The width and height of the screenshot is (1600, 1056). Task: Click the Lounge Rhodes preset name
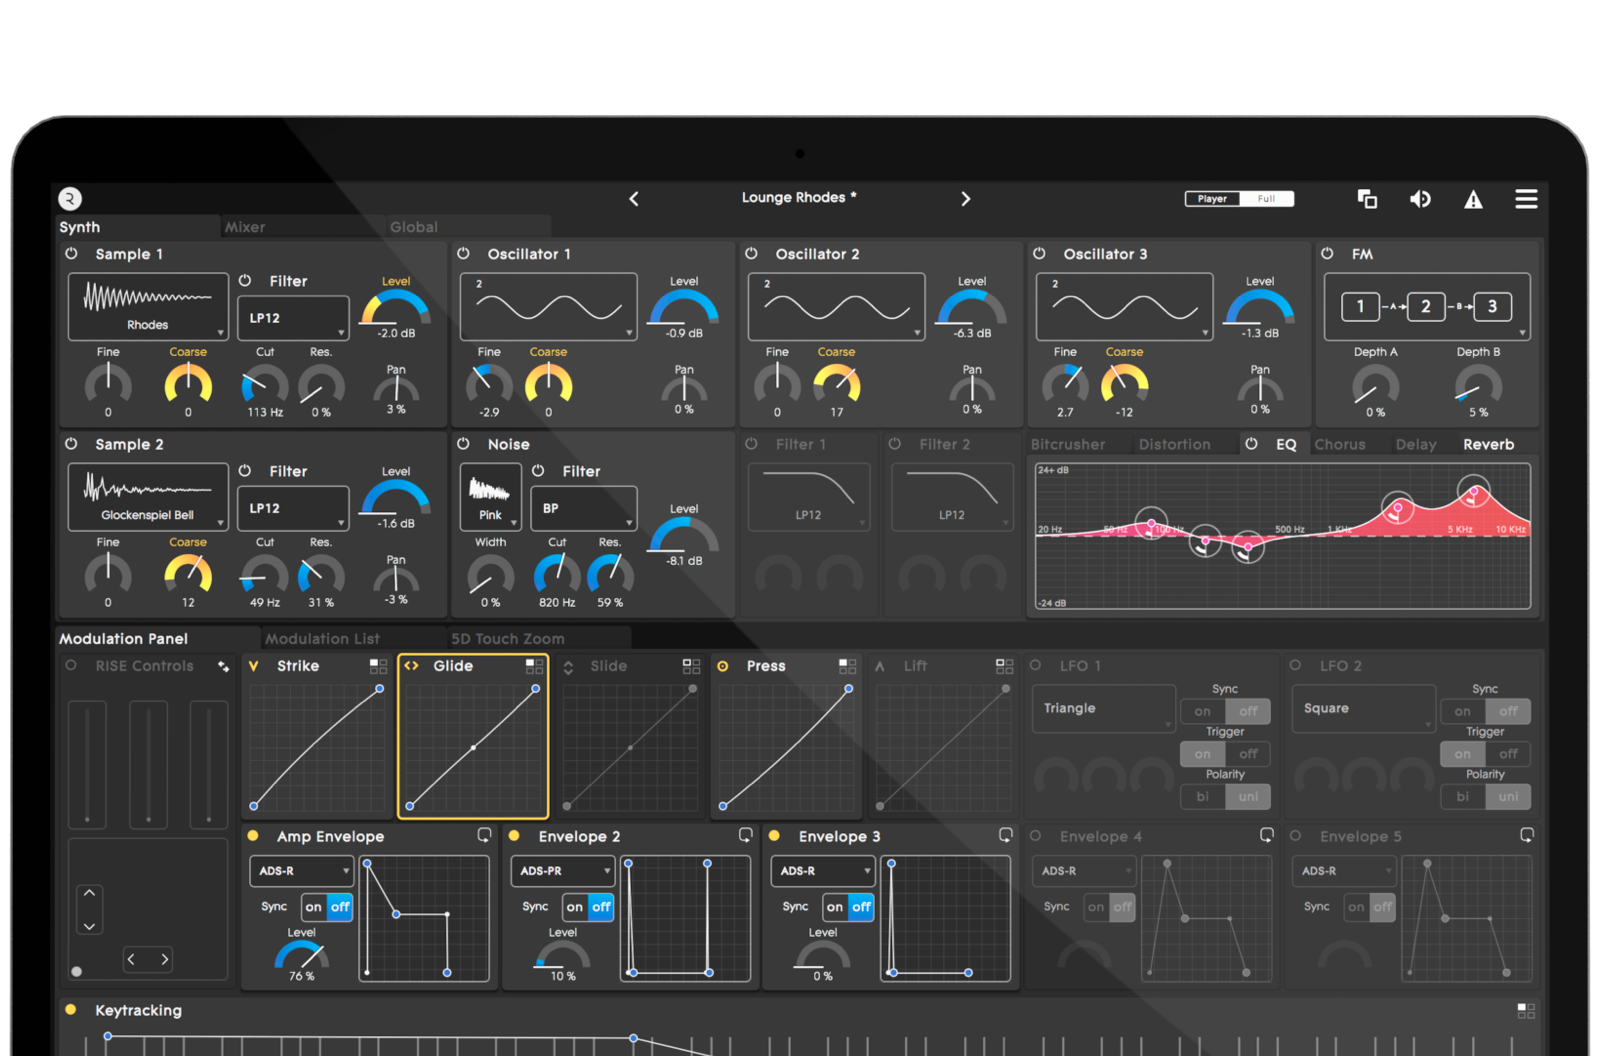pos(798,198)
